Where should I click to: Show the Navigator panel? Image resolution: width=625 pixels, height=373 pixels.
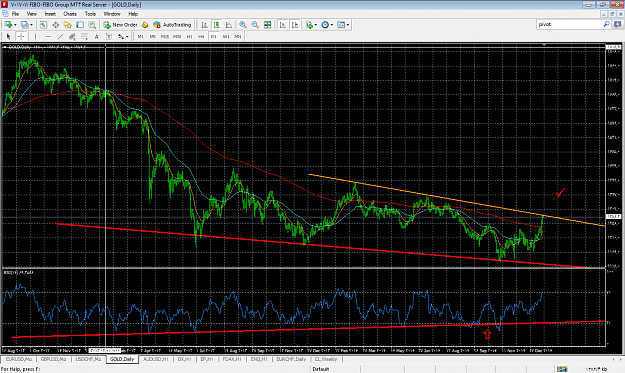click(67, 25)
